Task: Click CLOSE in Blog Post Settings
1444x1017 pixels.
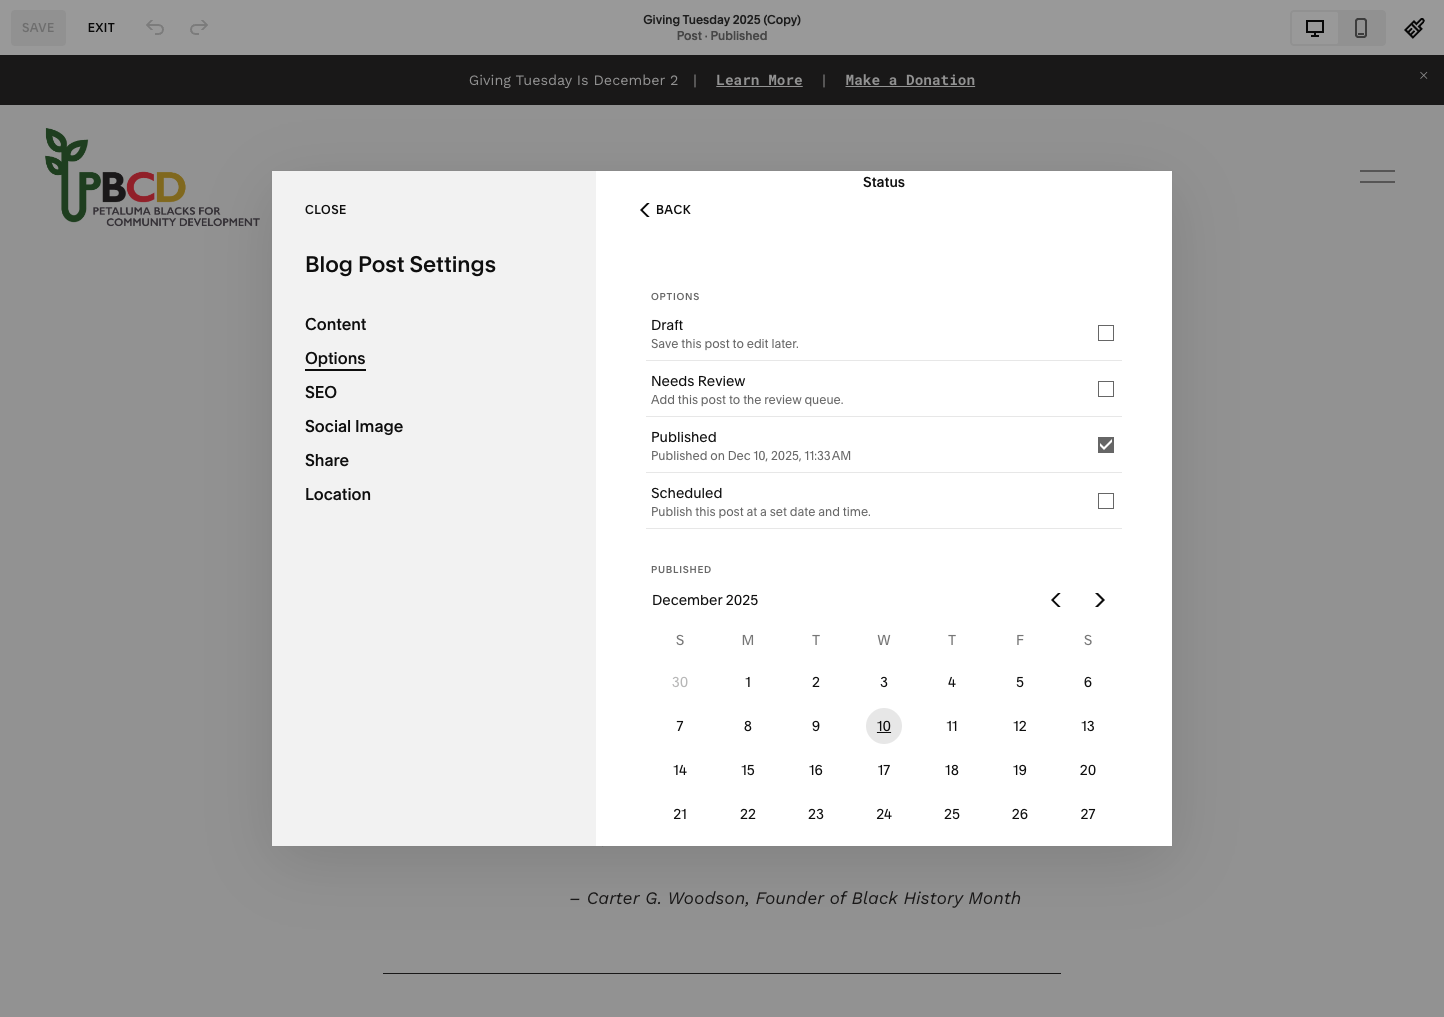Action: [326, 210]
